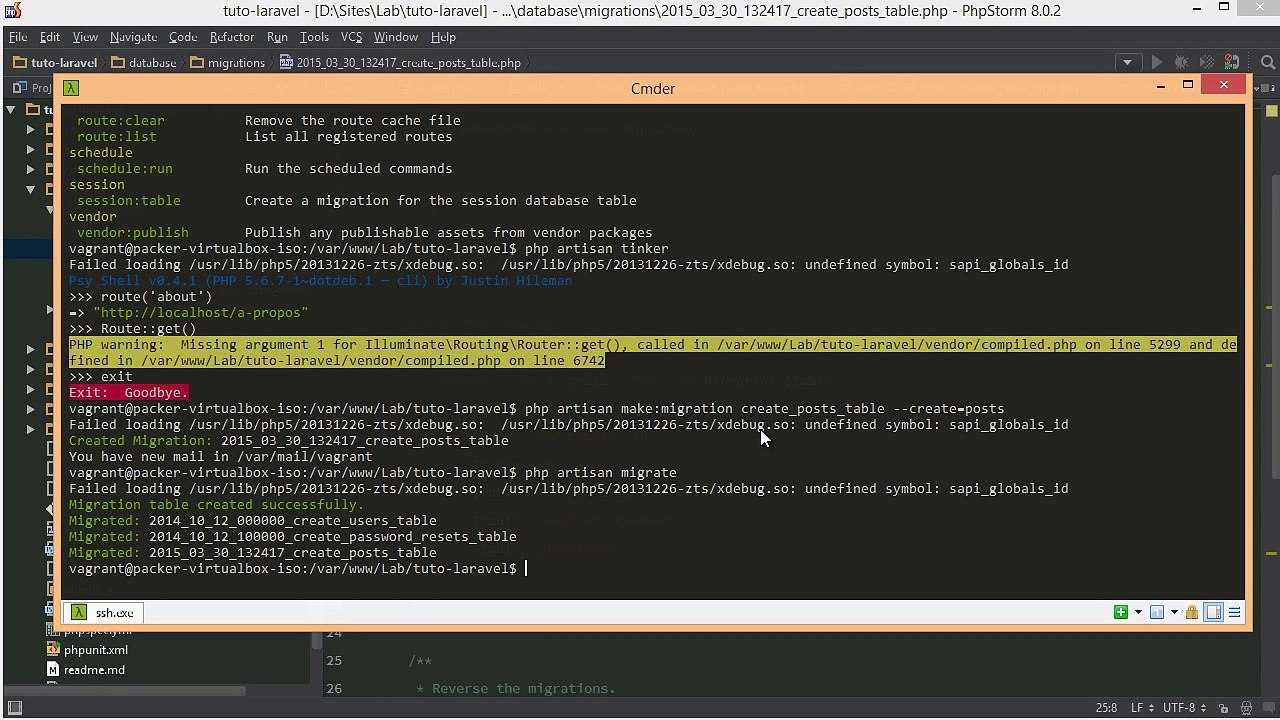Click the highlighted PHP warning line in terminal
The height and width of the screenshot is (720, 1280).
[x=652, y=353]
